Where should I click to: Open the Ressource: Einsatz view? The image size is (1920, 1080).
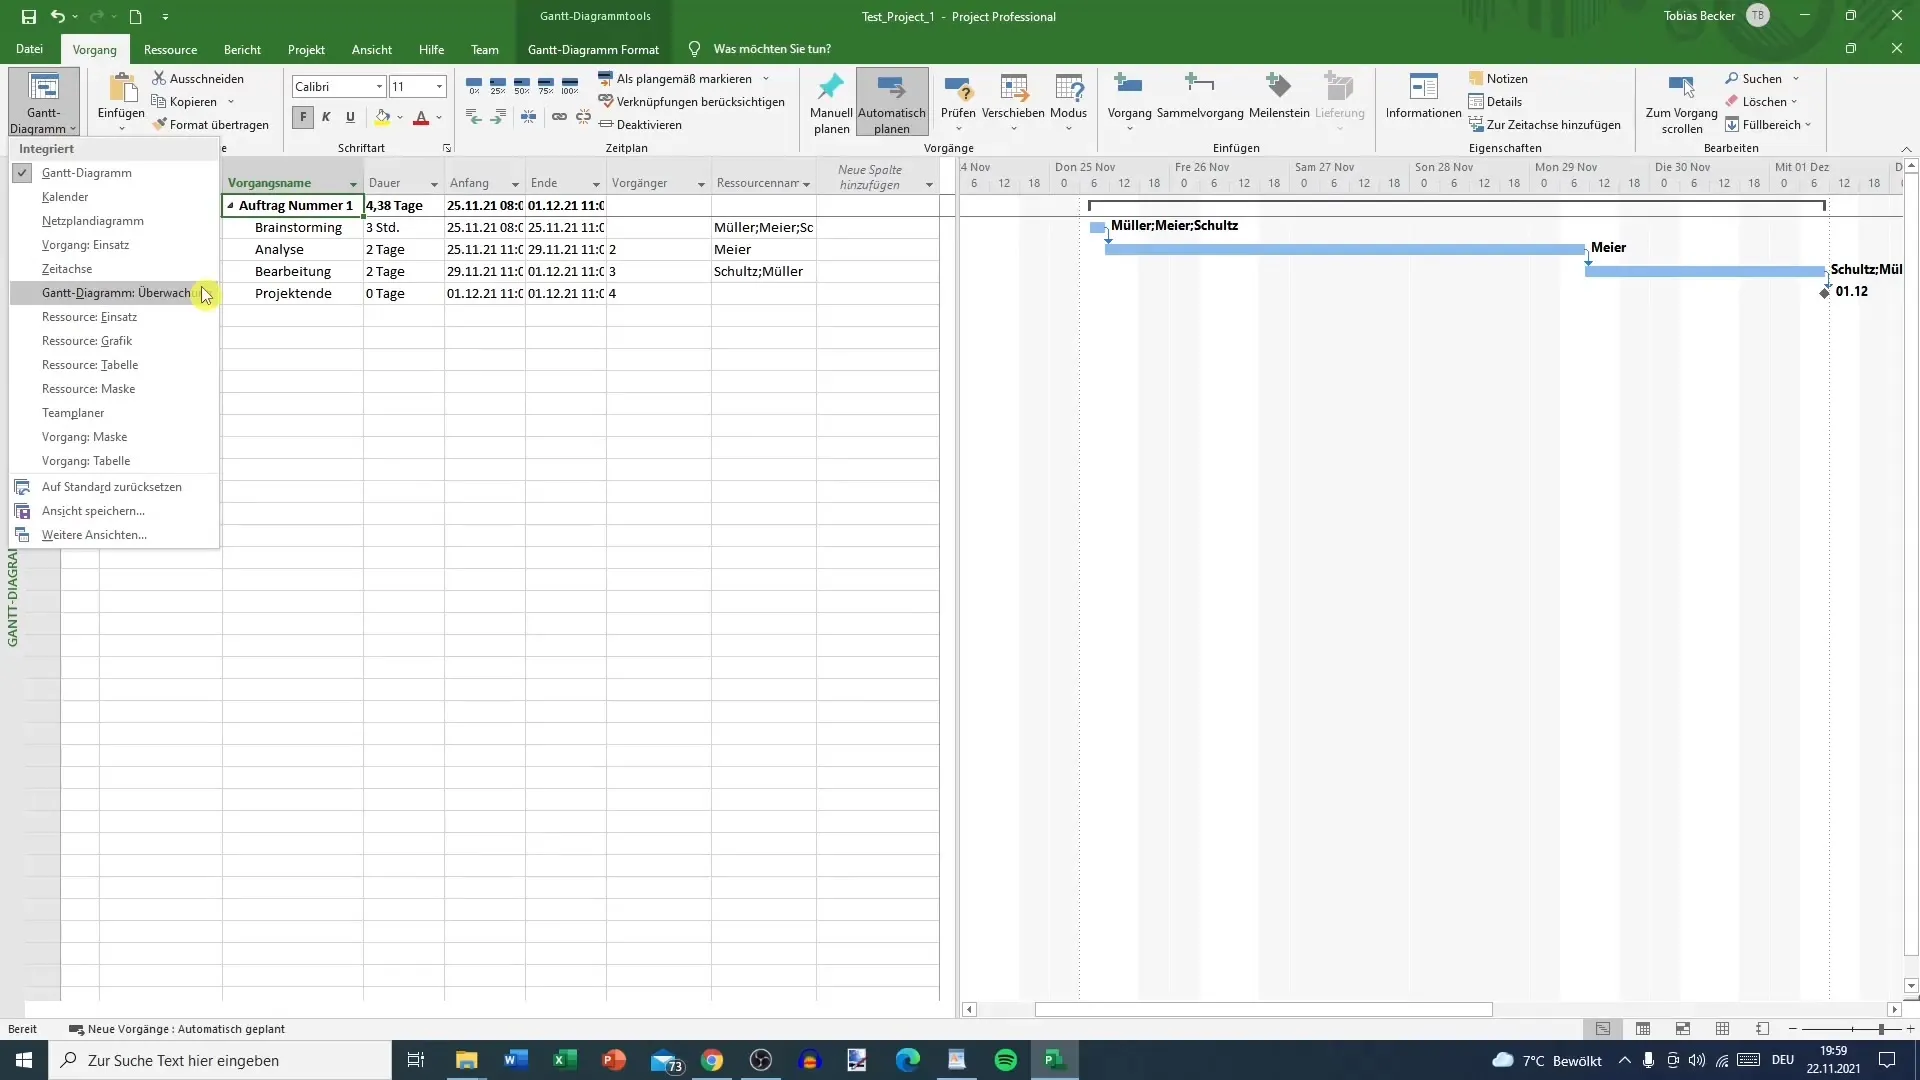[x=88, y=316]
